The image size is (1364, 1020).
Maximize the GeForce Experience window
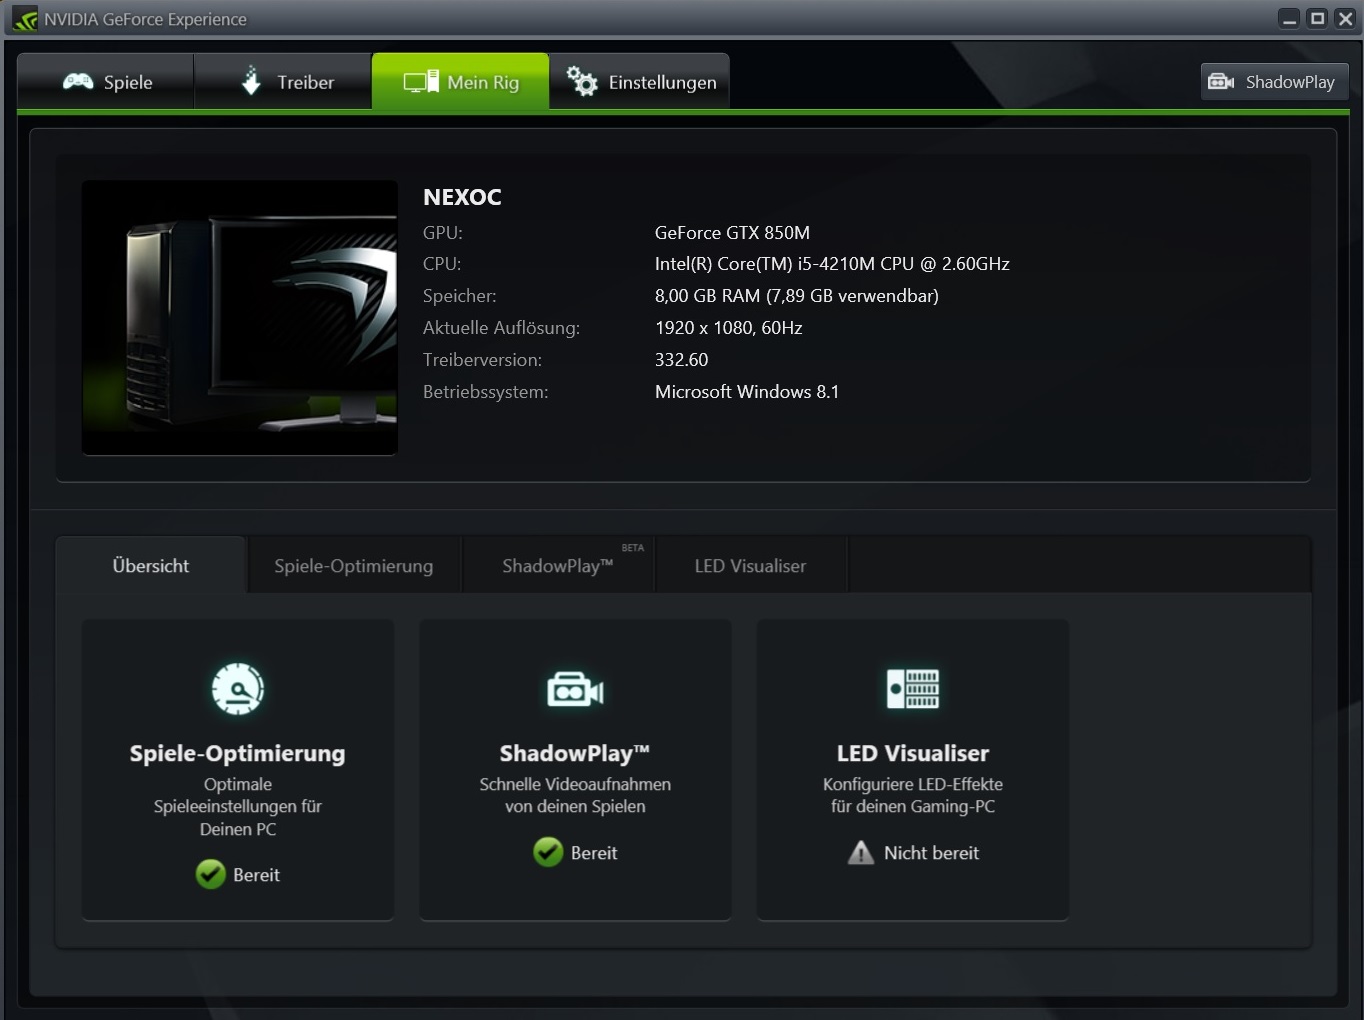[1318, 19]
